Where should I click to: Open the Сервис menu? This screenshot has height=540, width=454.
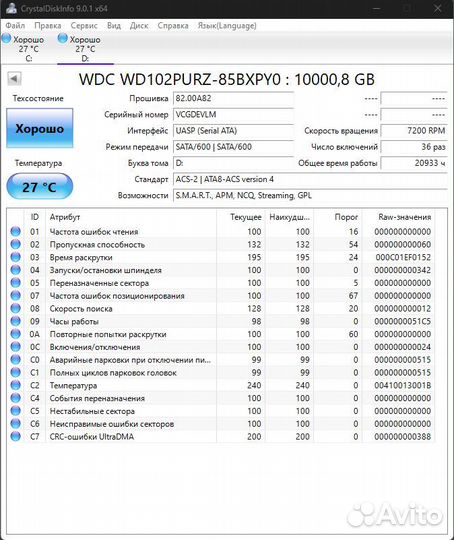click(x=84, y=25)
